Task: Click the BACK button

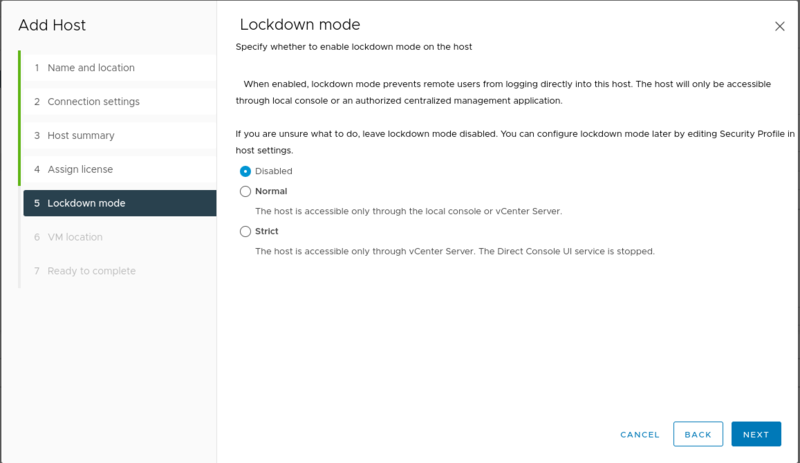Action: click(x=698, y=434)
